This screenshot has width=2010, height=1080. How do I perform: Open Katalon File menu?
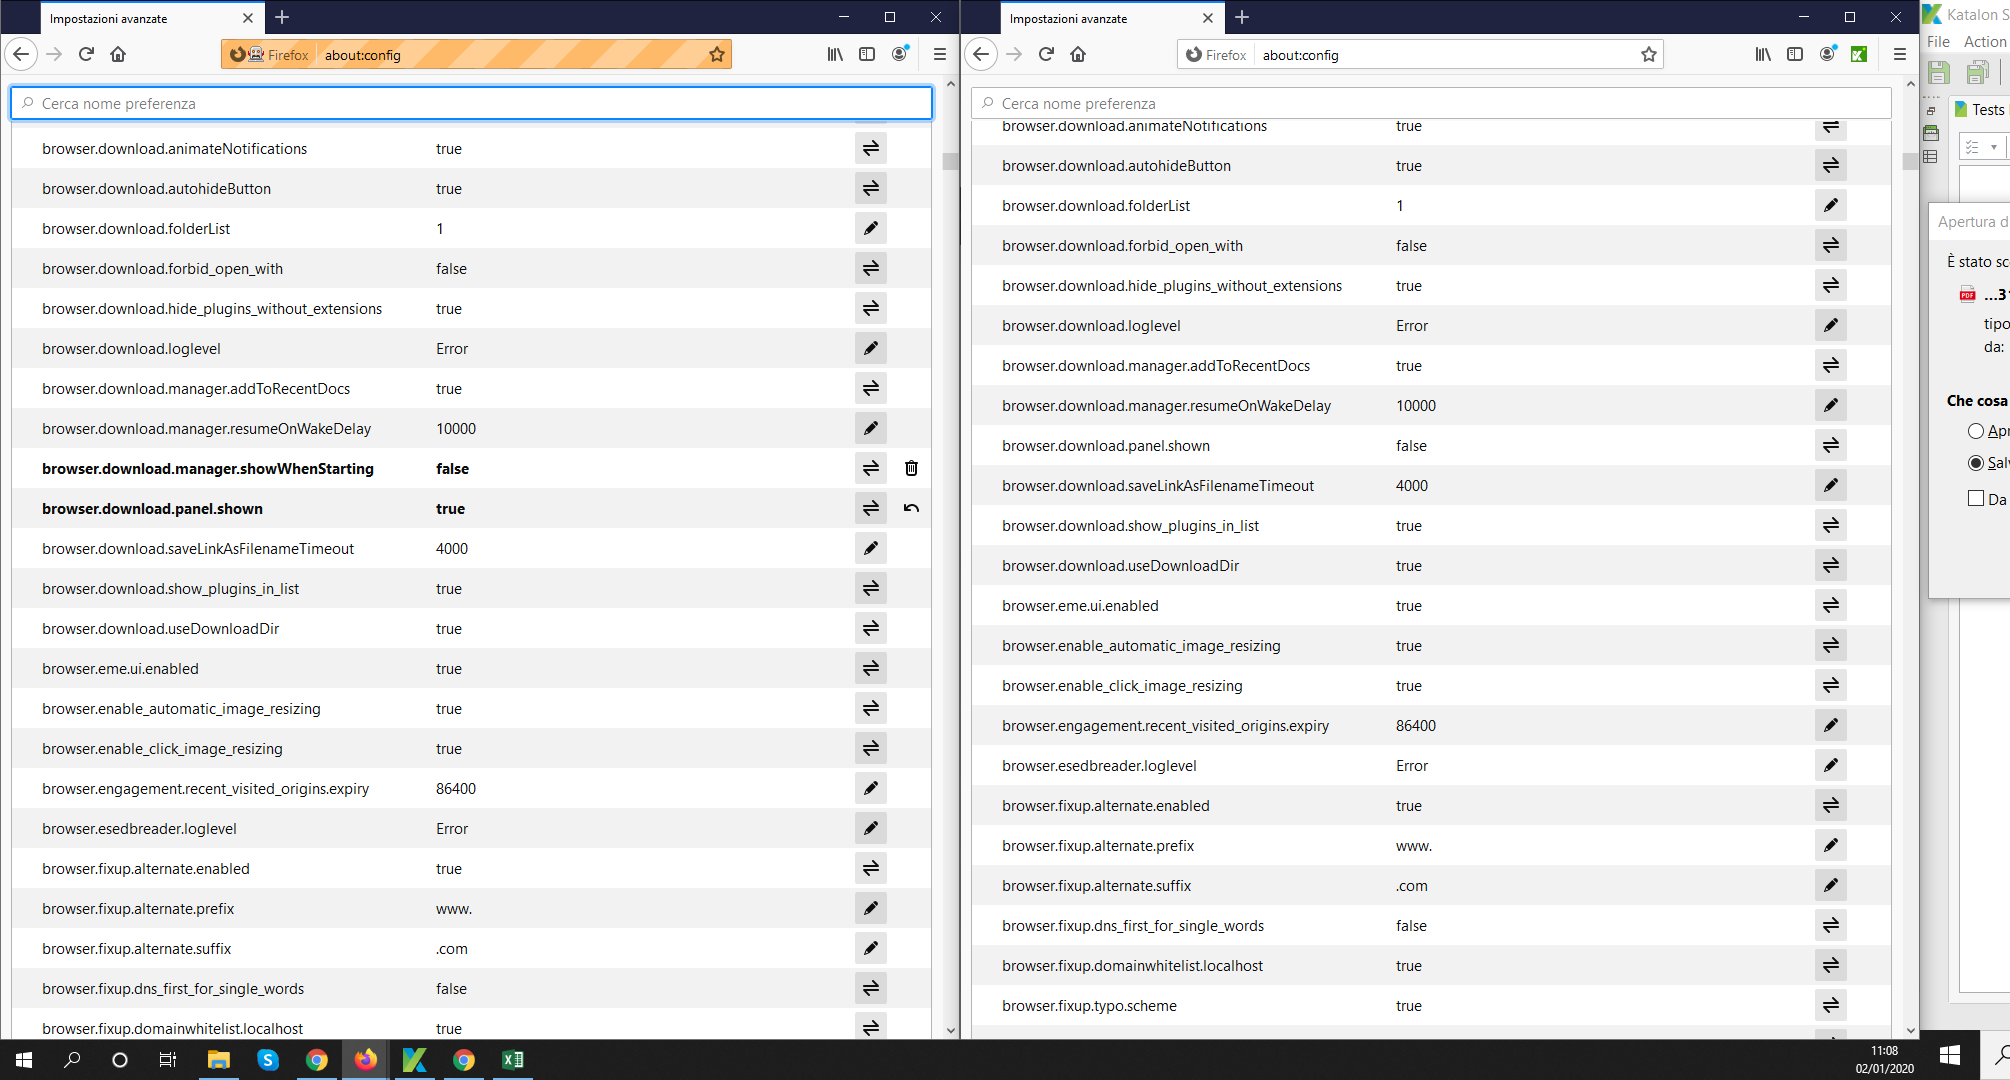tap(1938, 42)
